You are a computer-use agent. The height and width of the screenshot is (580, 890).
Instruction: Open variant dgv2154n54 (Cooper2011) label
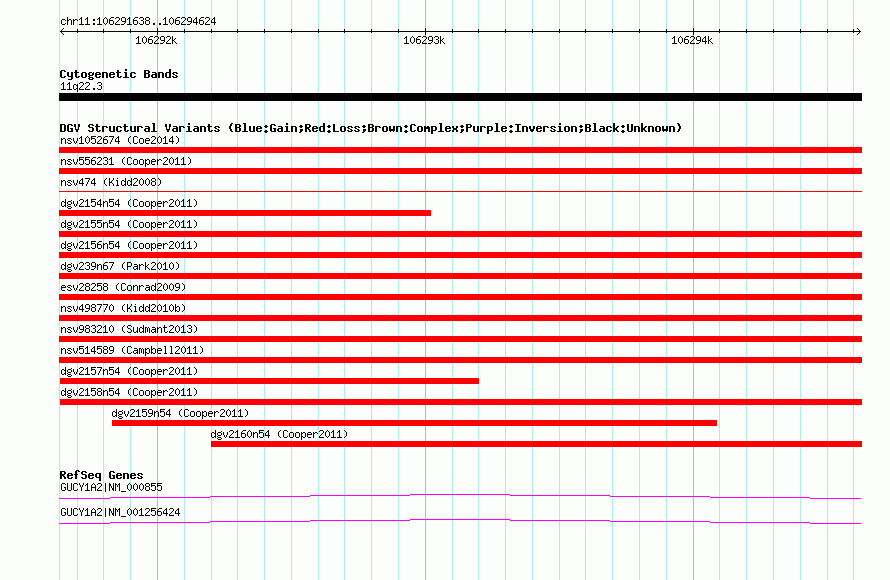pos(129,203)
